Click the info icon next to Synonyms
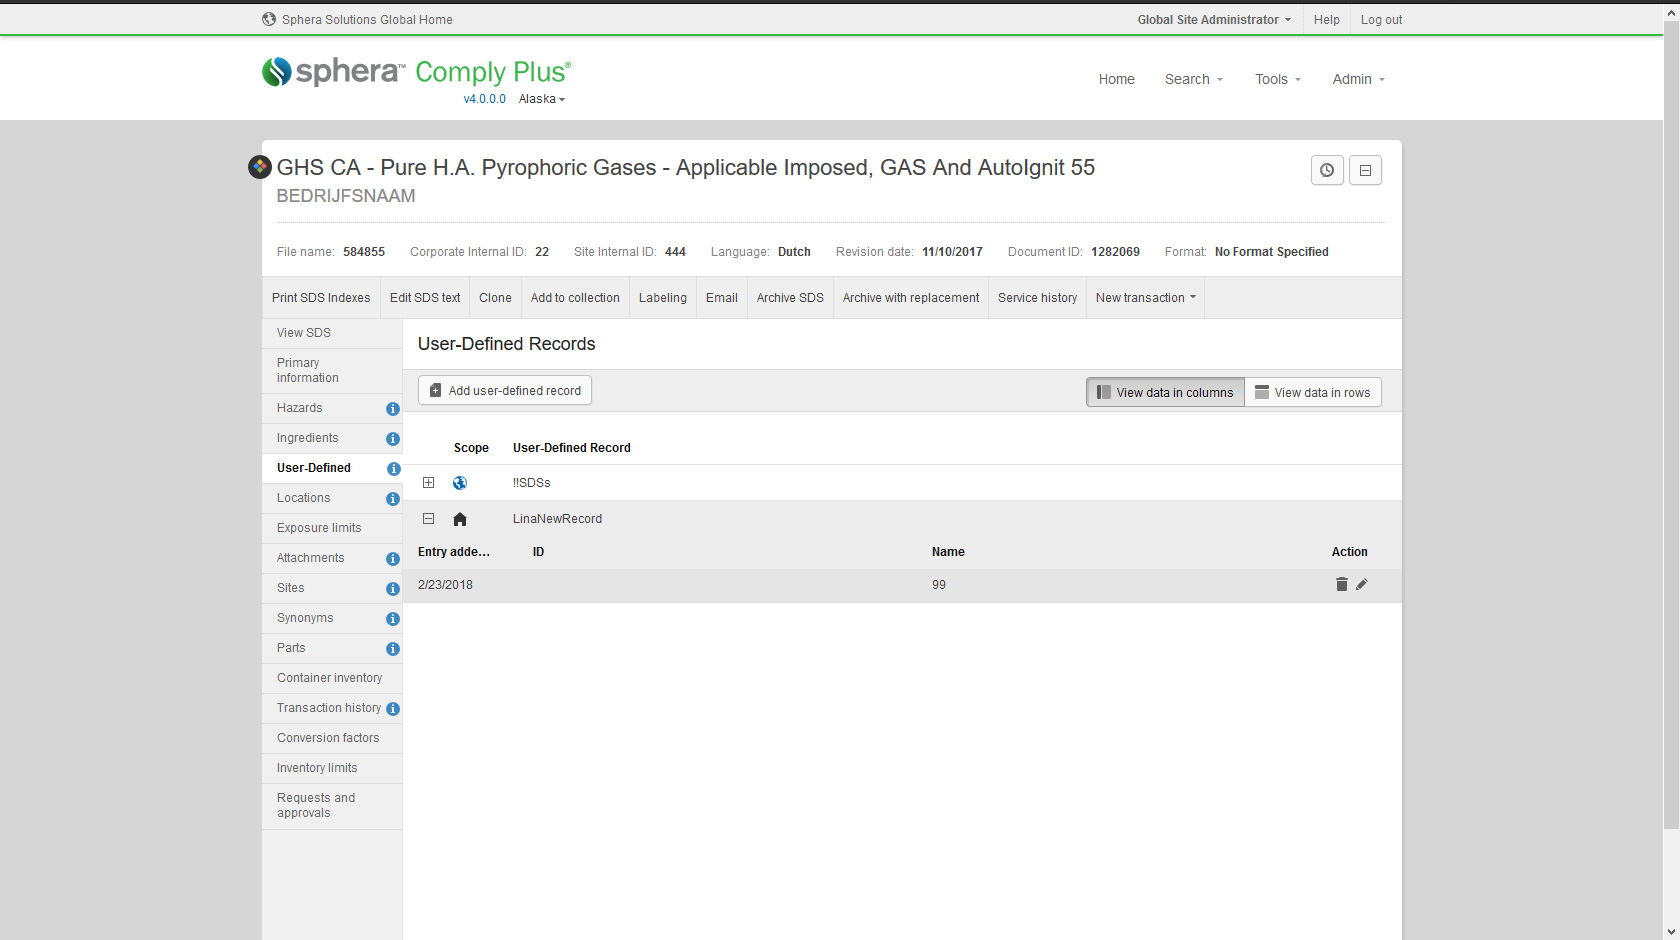The image size is (1680, 940). pos(393,619)
